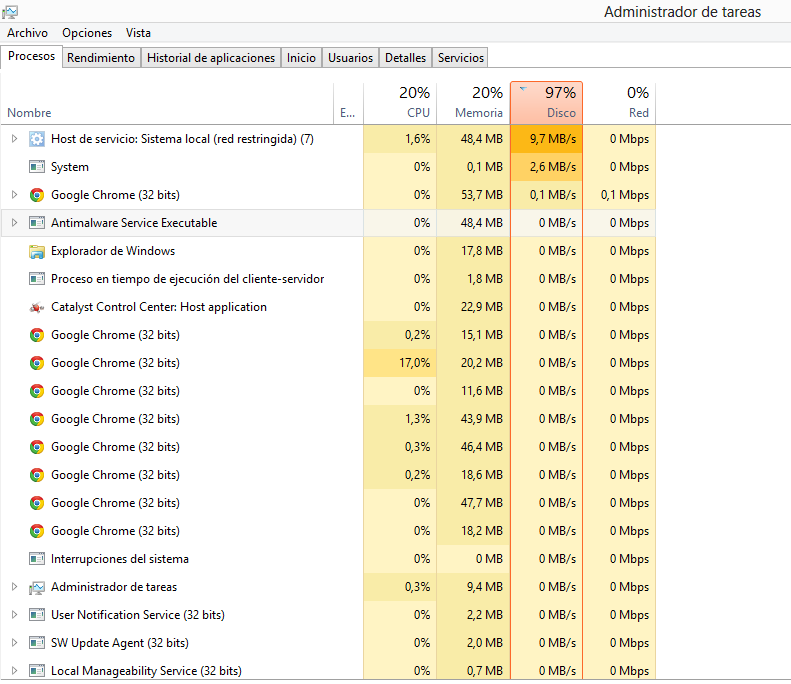Image resolution: width=791 pixels, height=684 pixels.
Task: Expand User Notification Service row
Action: pos(14,615)
